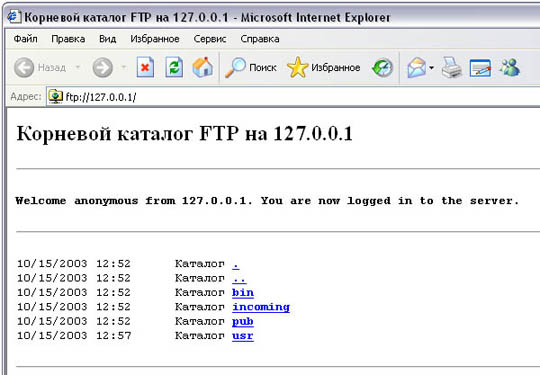Click the Search (Поиск) magnifier button
Screen dimensions: 540x375
click(251, 67)
